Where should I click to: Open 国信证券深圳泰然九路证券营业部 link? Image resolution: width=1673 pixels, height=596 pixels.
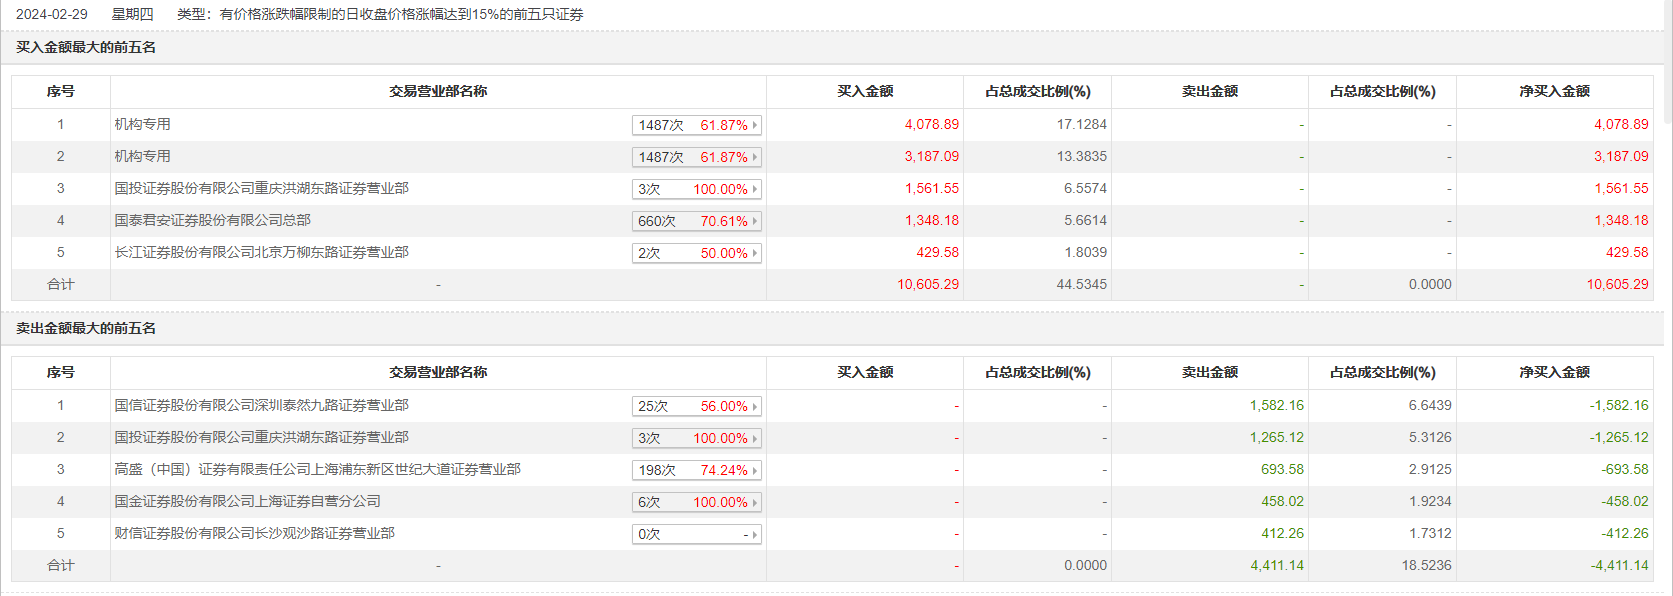(x=261, y=405)
